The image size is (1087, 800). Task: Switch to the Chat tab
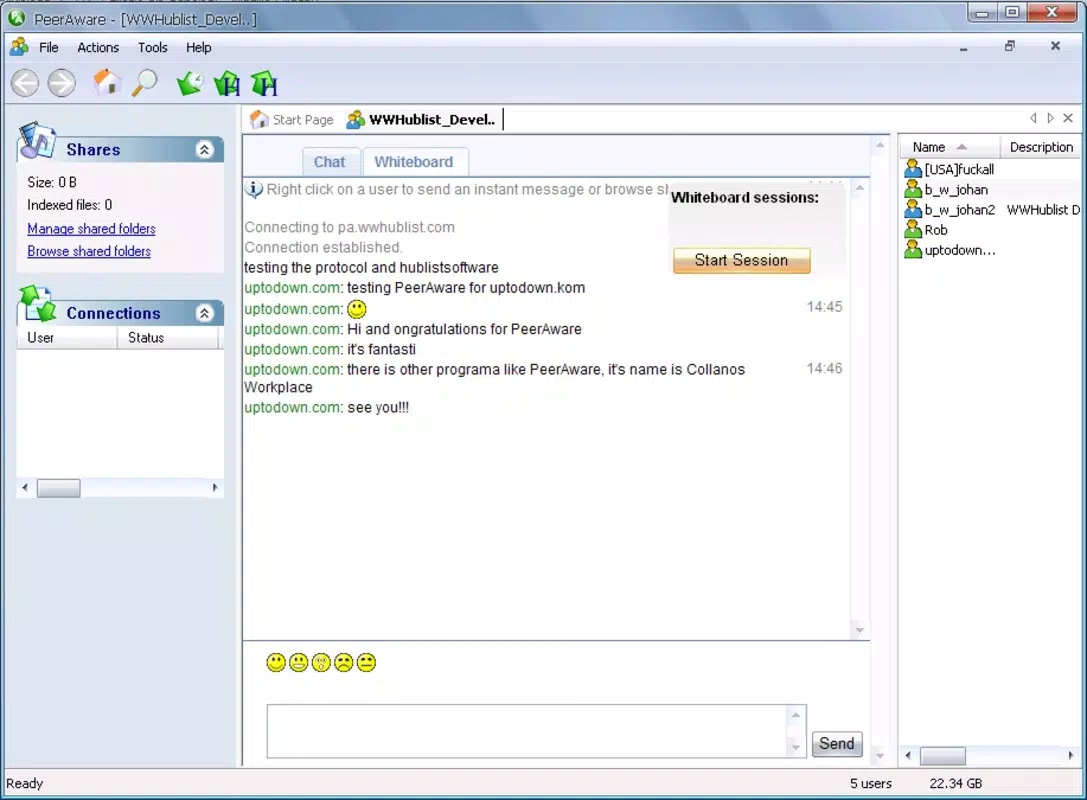[329, 162]
